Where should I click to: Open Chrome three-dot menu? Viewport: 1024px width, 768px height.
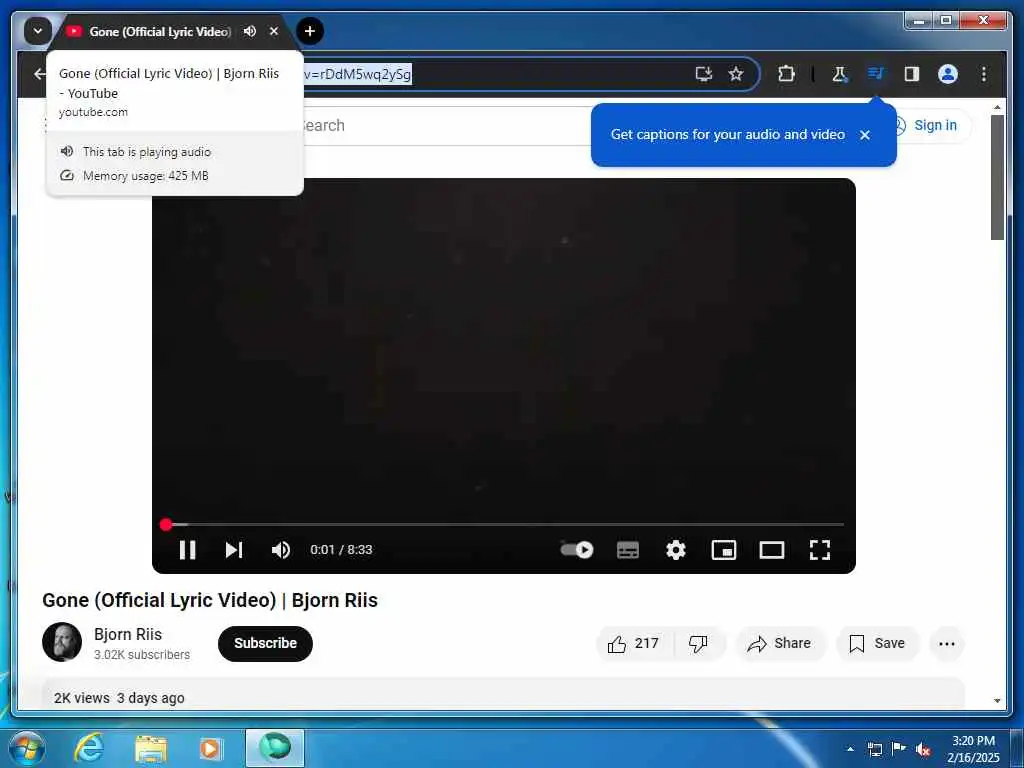click(984, 74)
